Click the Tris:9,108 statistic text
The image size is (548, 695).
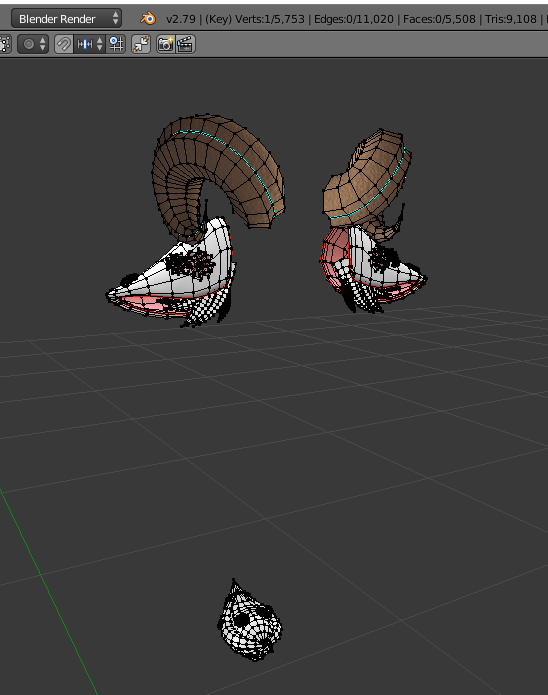pyautogui.click(x=511, y=19)
